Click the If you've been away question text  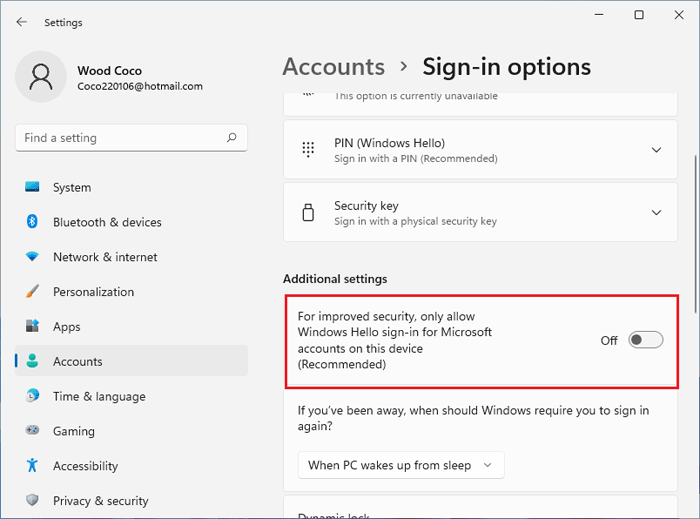(473, 418)
